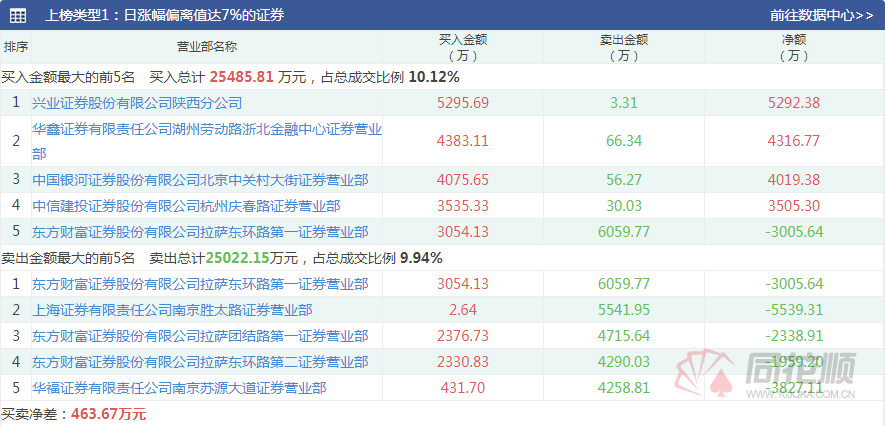Open 上海证券南京胜太路证券营业部 link
Viewport: 885px width, 426px height.
point(172,310)
